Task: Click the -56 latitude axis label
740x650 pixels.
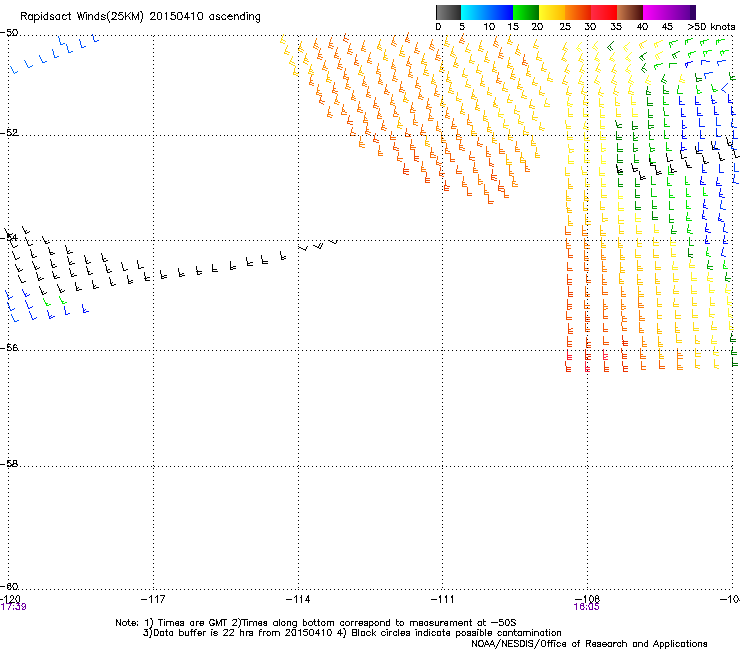Action: pos(9,348)
